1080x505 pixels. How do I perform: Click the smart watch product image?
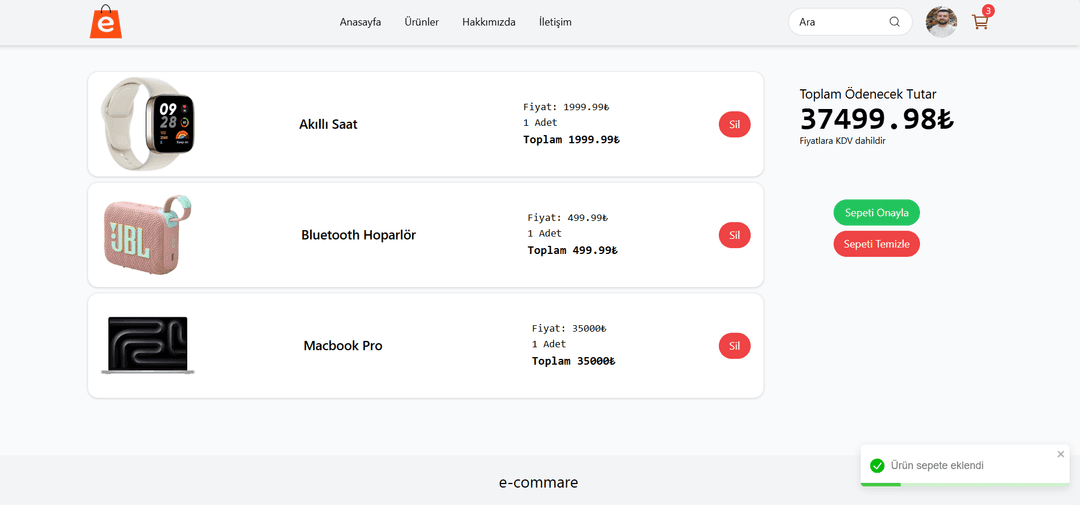tap(148, 124)
